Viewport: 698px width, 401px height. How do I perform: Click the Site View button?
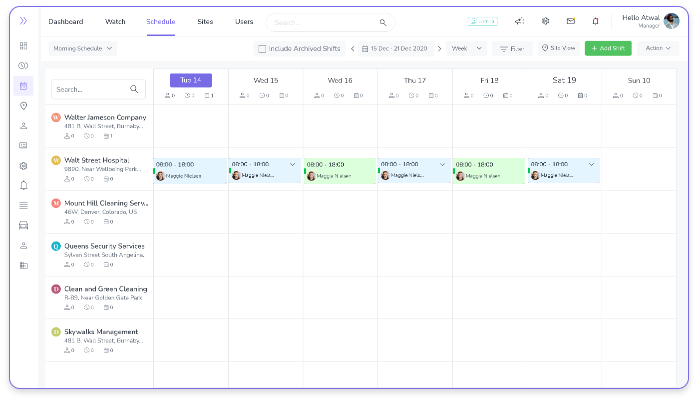click(x=558, y=48)
